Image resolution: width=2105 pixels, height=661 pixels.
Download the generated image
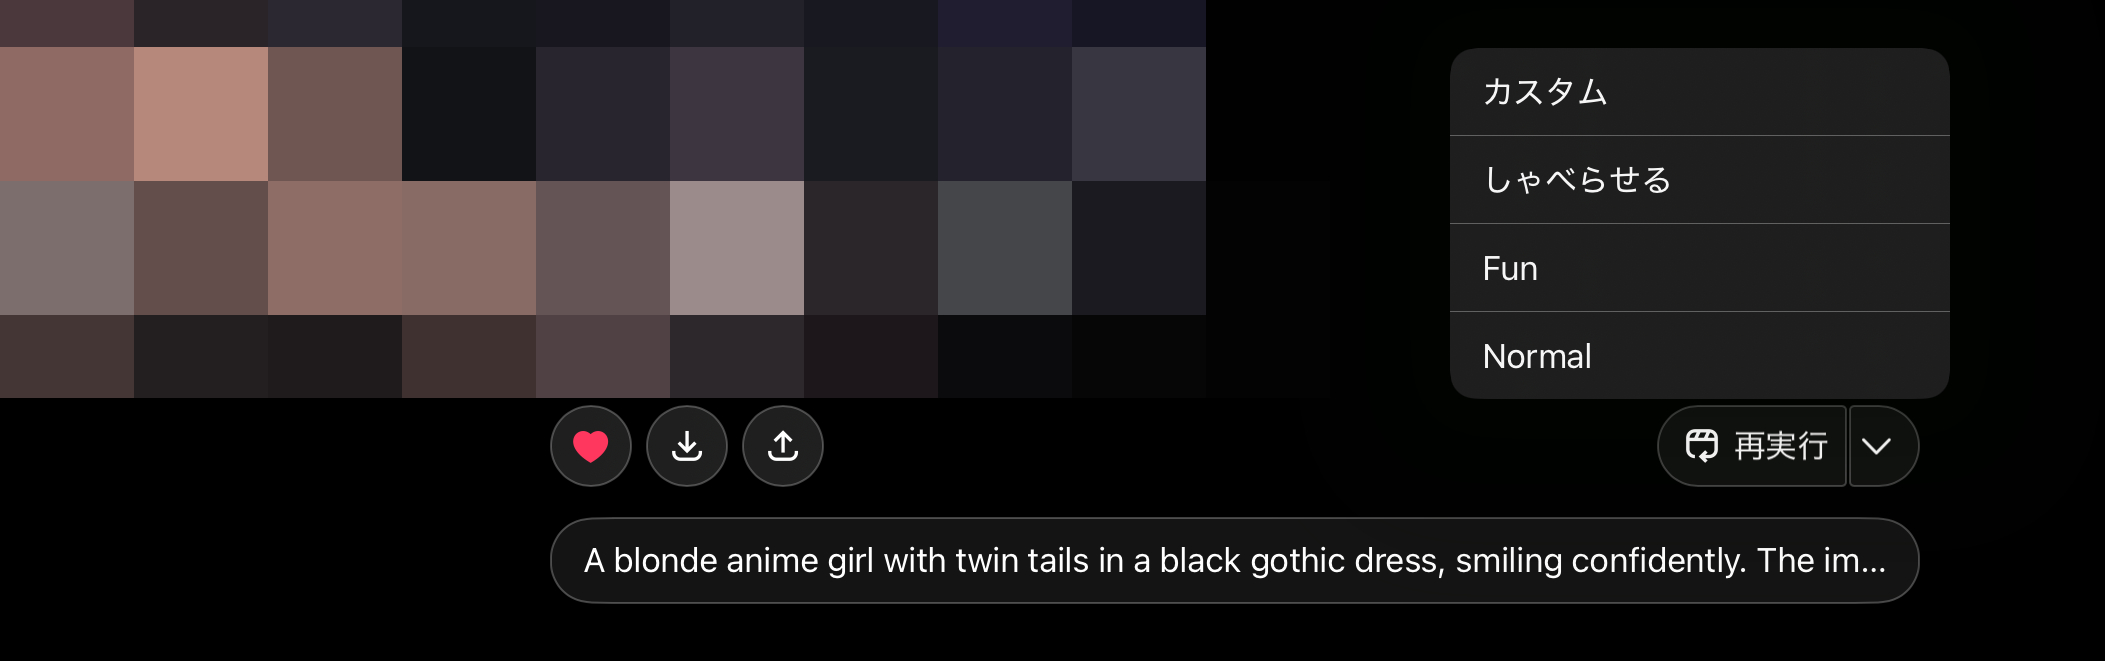(687, 446)
